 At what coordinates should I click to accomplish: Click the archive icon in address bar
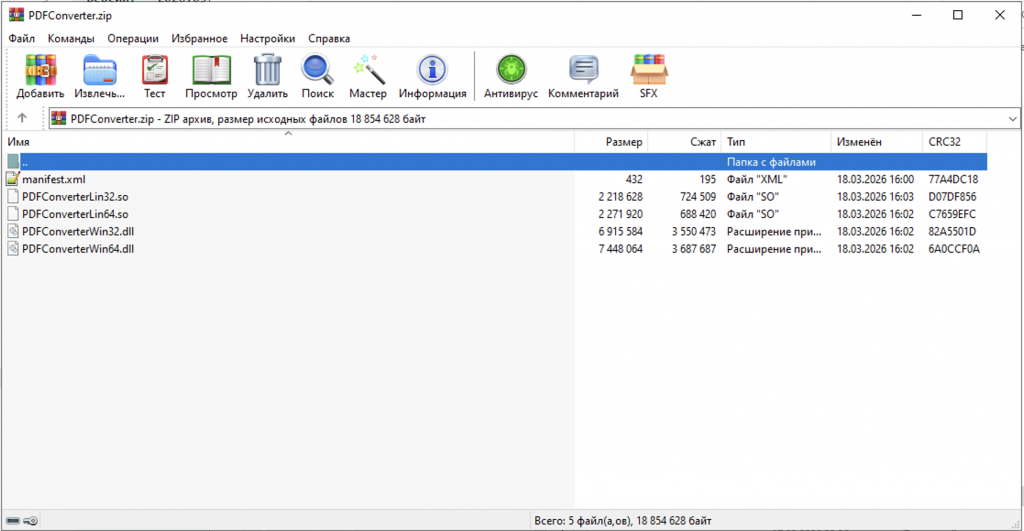[59, 118]
